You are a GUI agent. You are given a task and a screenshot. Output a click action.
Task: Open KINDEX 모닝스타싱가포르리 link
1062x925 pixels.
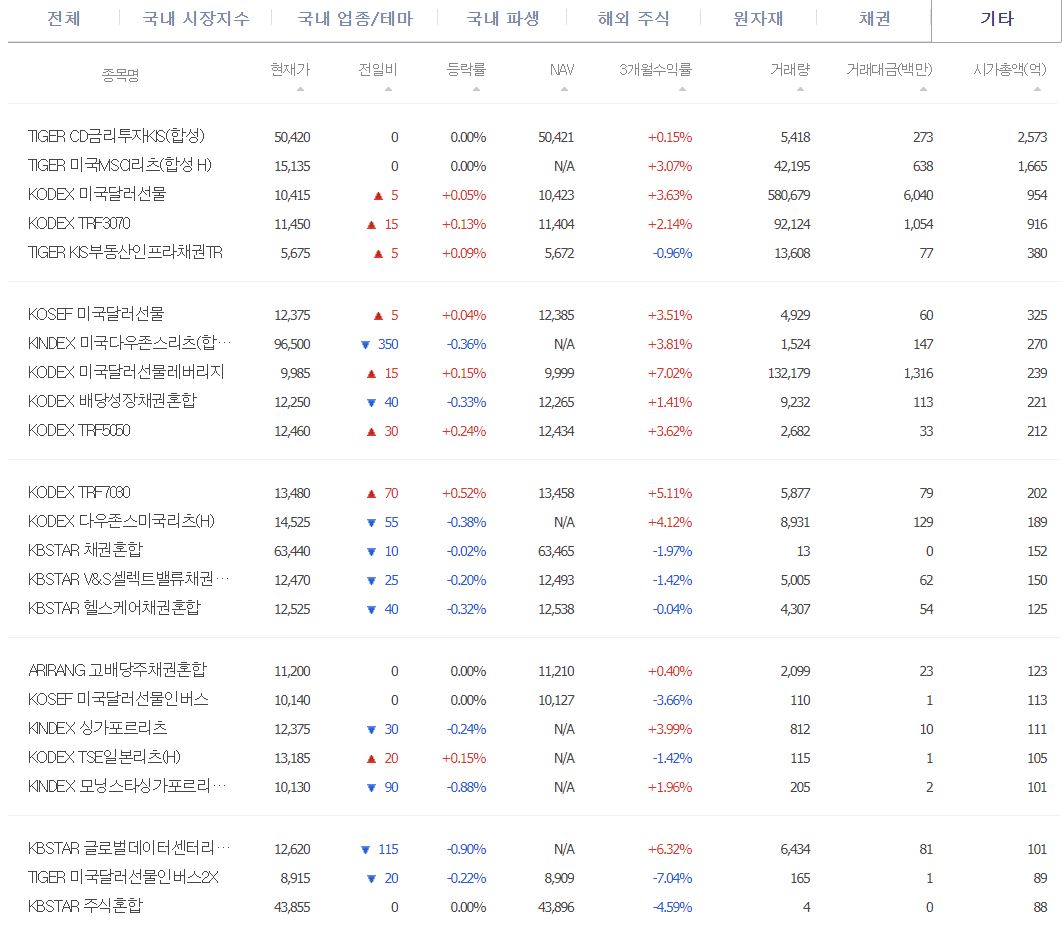pyautogui.click(x=127, y=788)
